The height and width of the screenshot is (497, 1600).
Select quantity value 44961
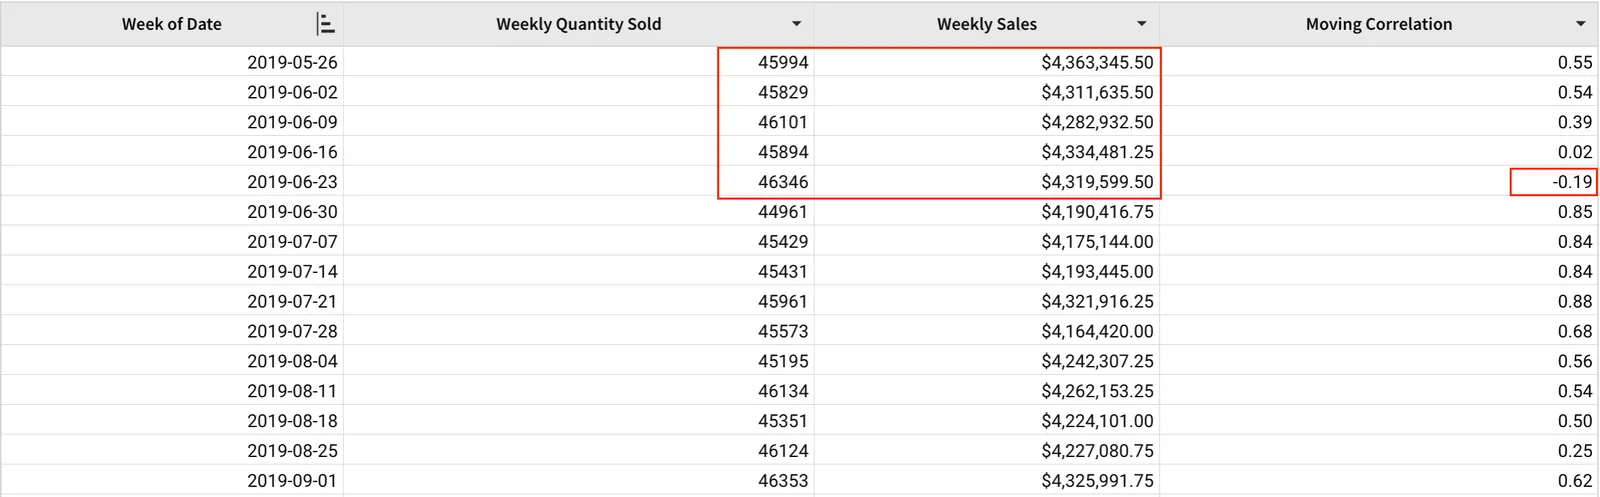(x=783, y=212)
